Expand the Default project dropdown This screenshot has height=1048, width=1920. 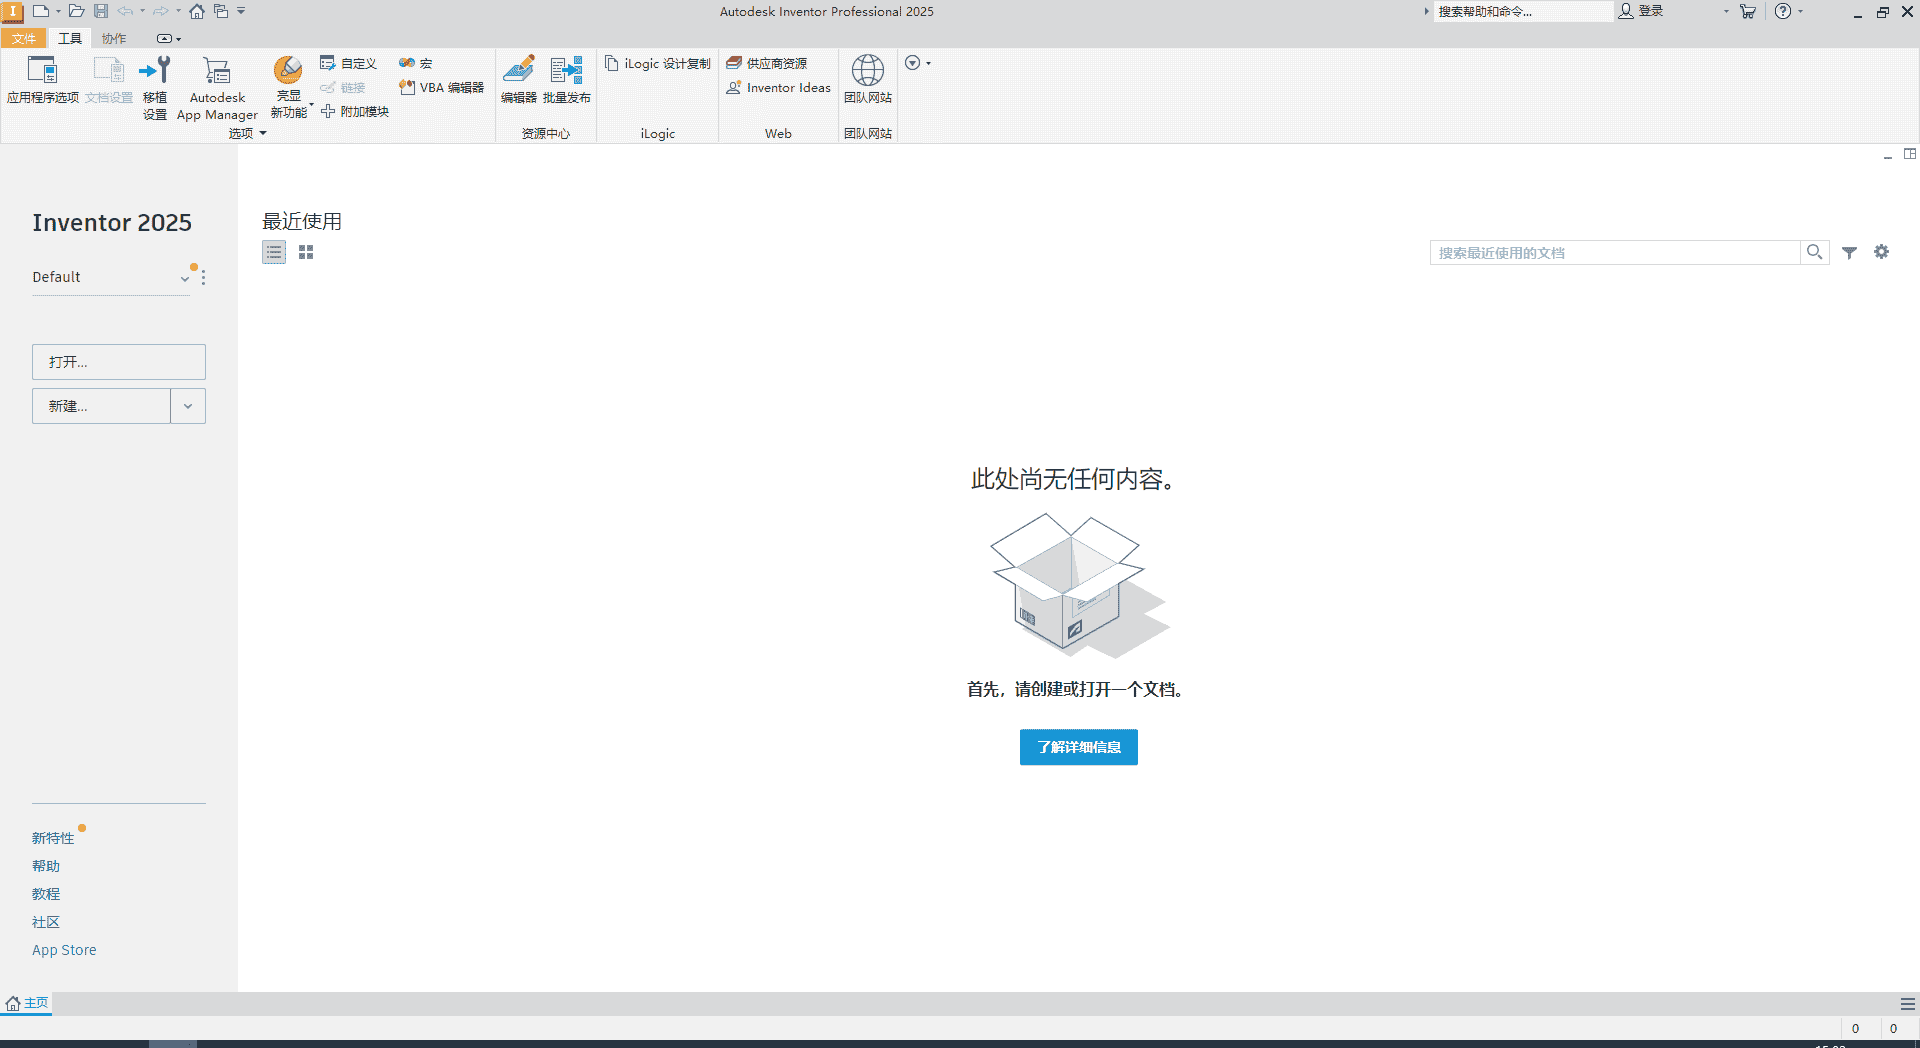pos(184,278)
